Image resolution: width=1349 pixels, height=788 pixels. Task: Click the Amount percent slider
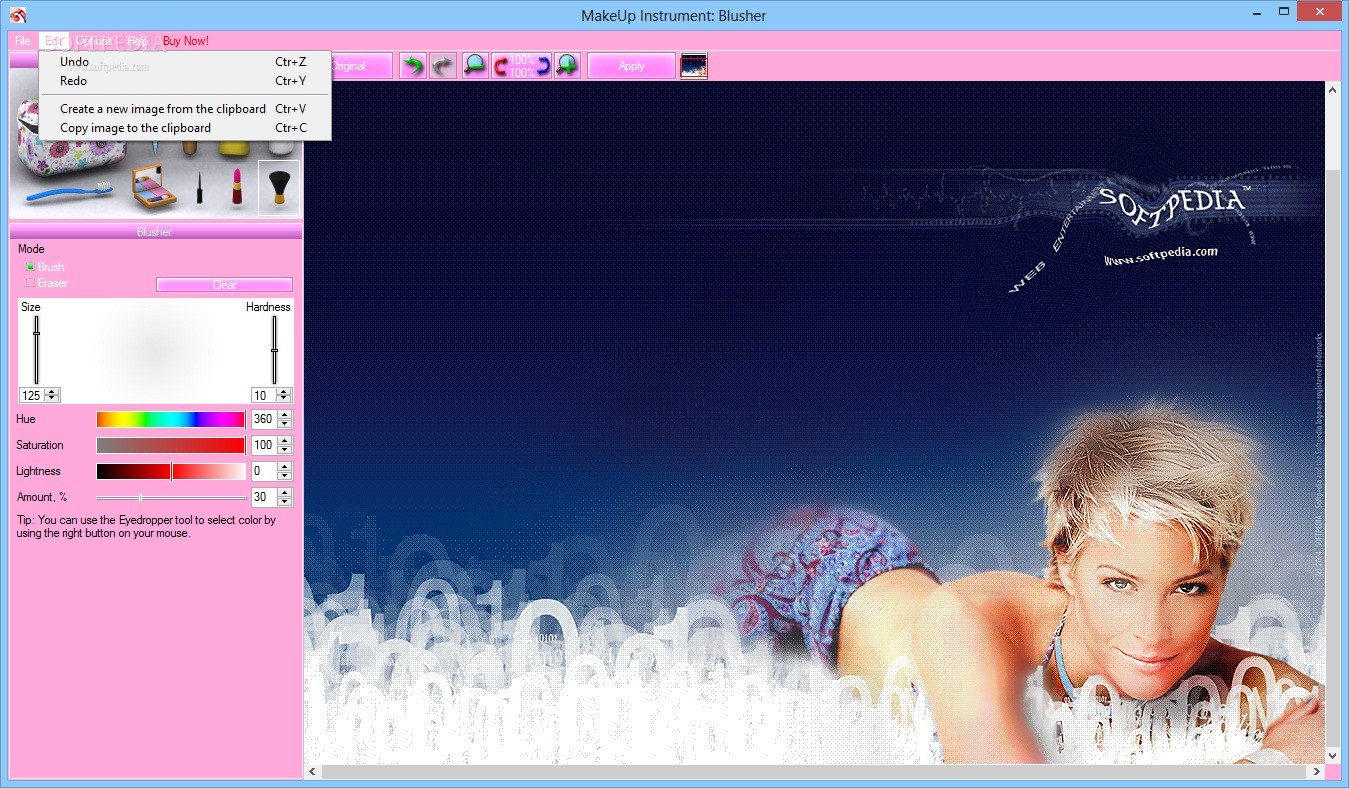[x=171, y=497]
